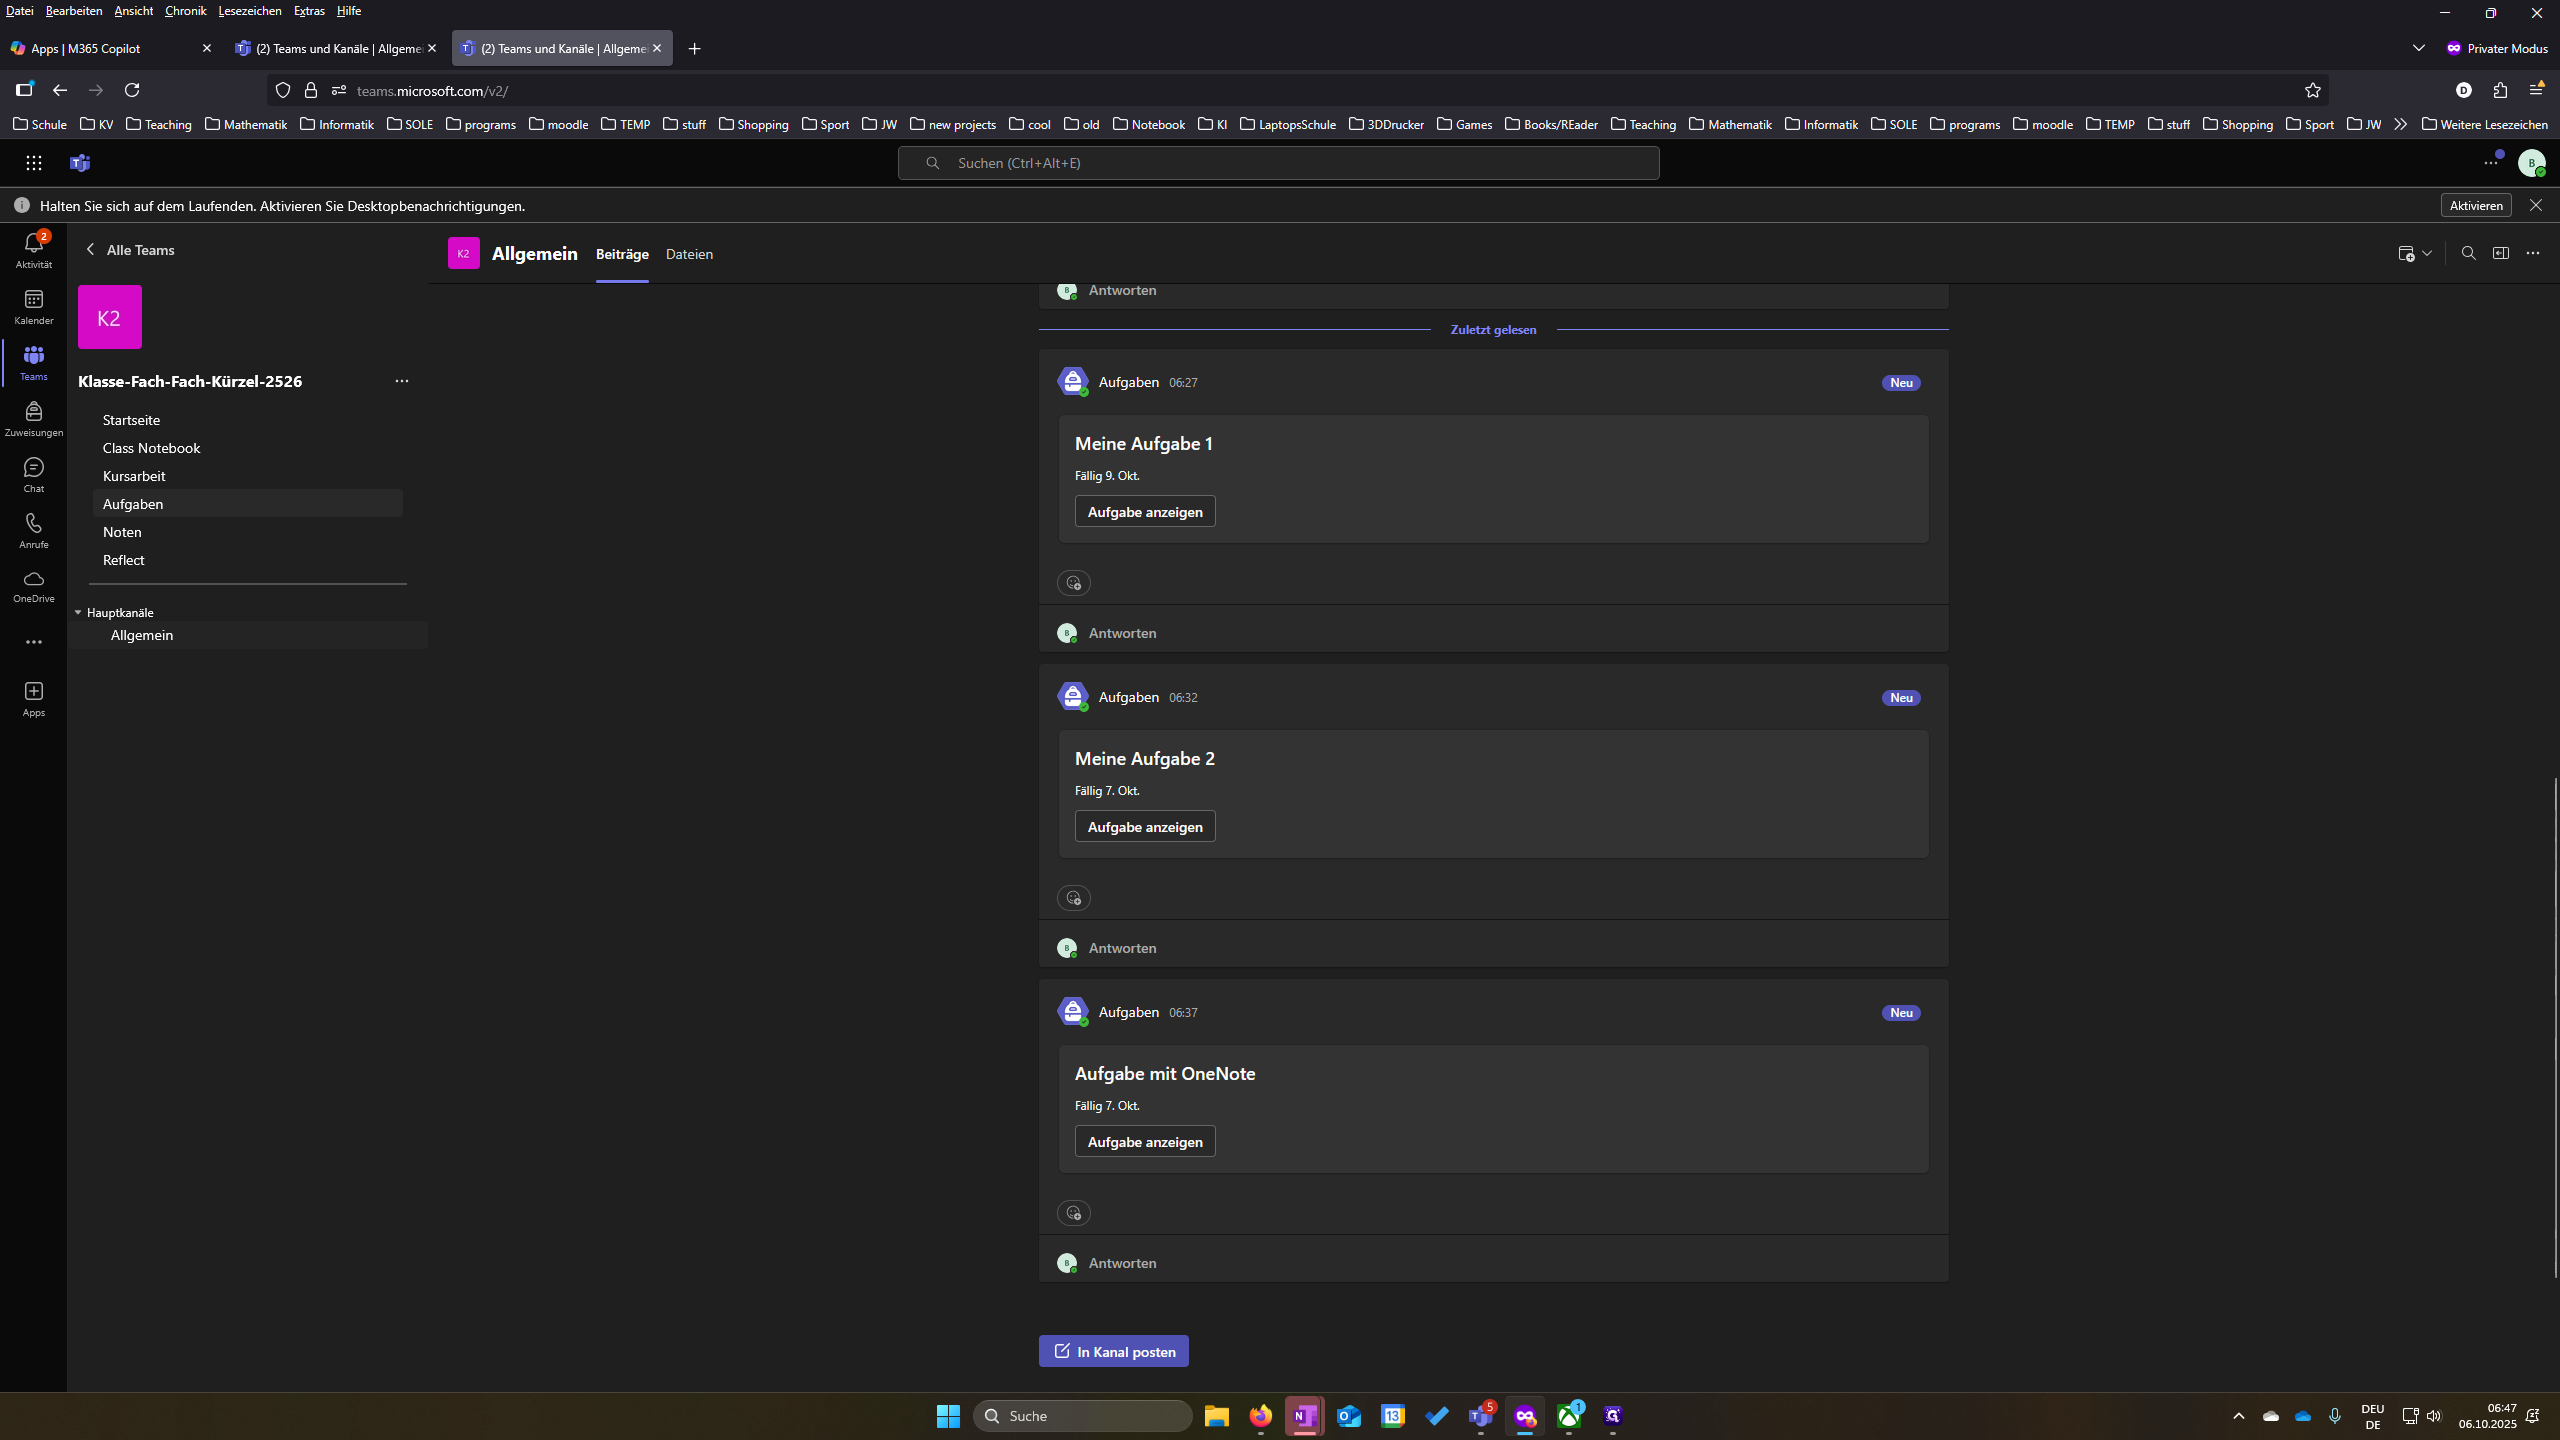Image resolution: width=2560 pixels, height=1440 pixels.
Task: Open Zuweisungen in the sidebar
Action: [34, 419]
